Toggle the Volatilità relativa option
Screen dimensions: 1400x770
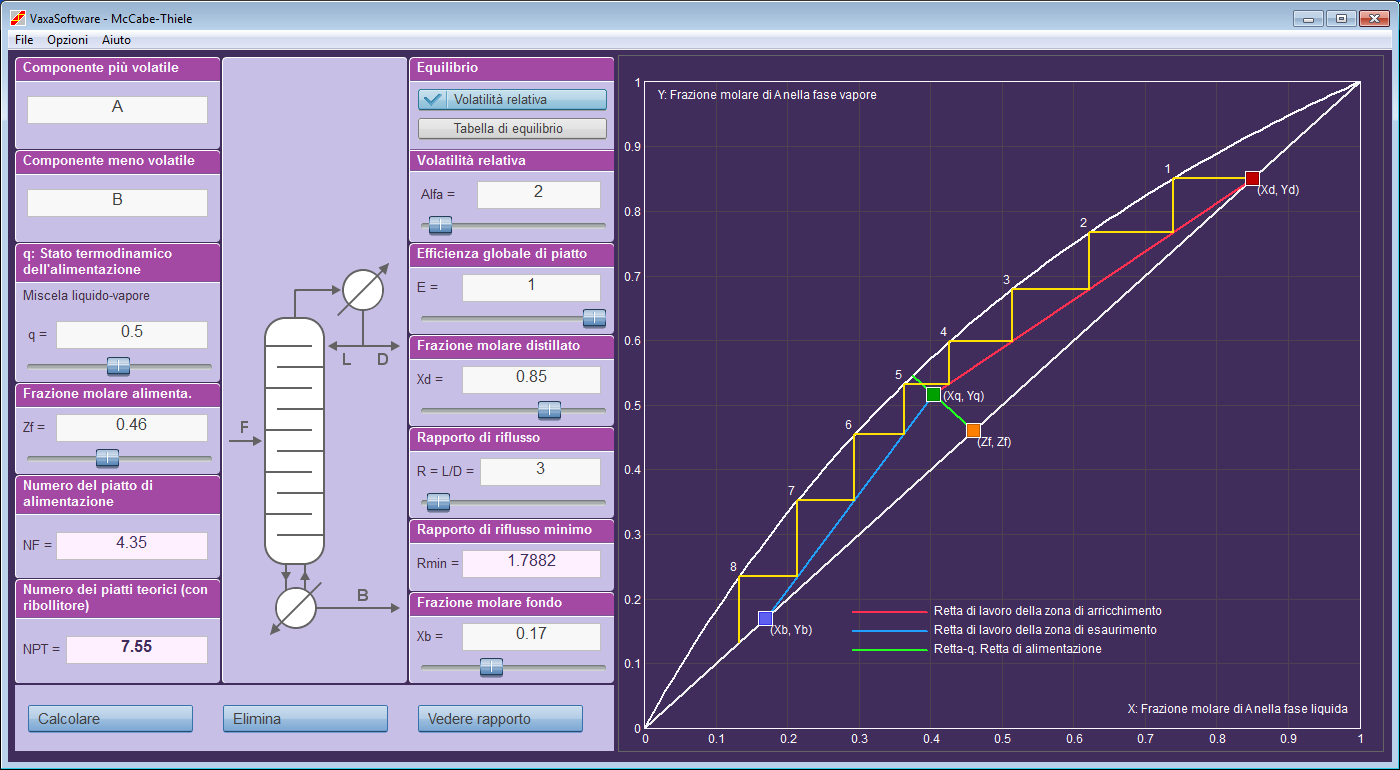512,100
